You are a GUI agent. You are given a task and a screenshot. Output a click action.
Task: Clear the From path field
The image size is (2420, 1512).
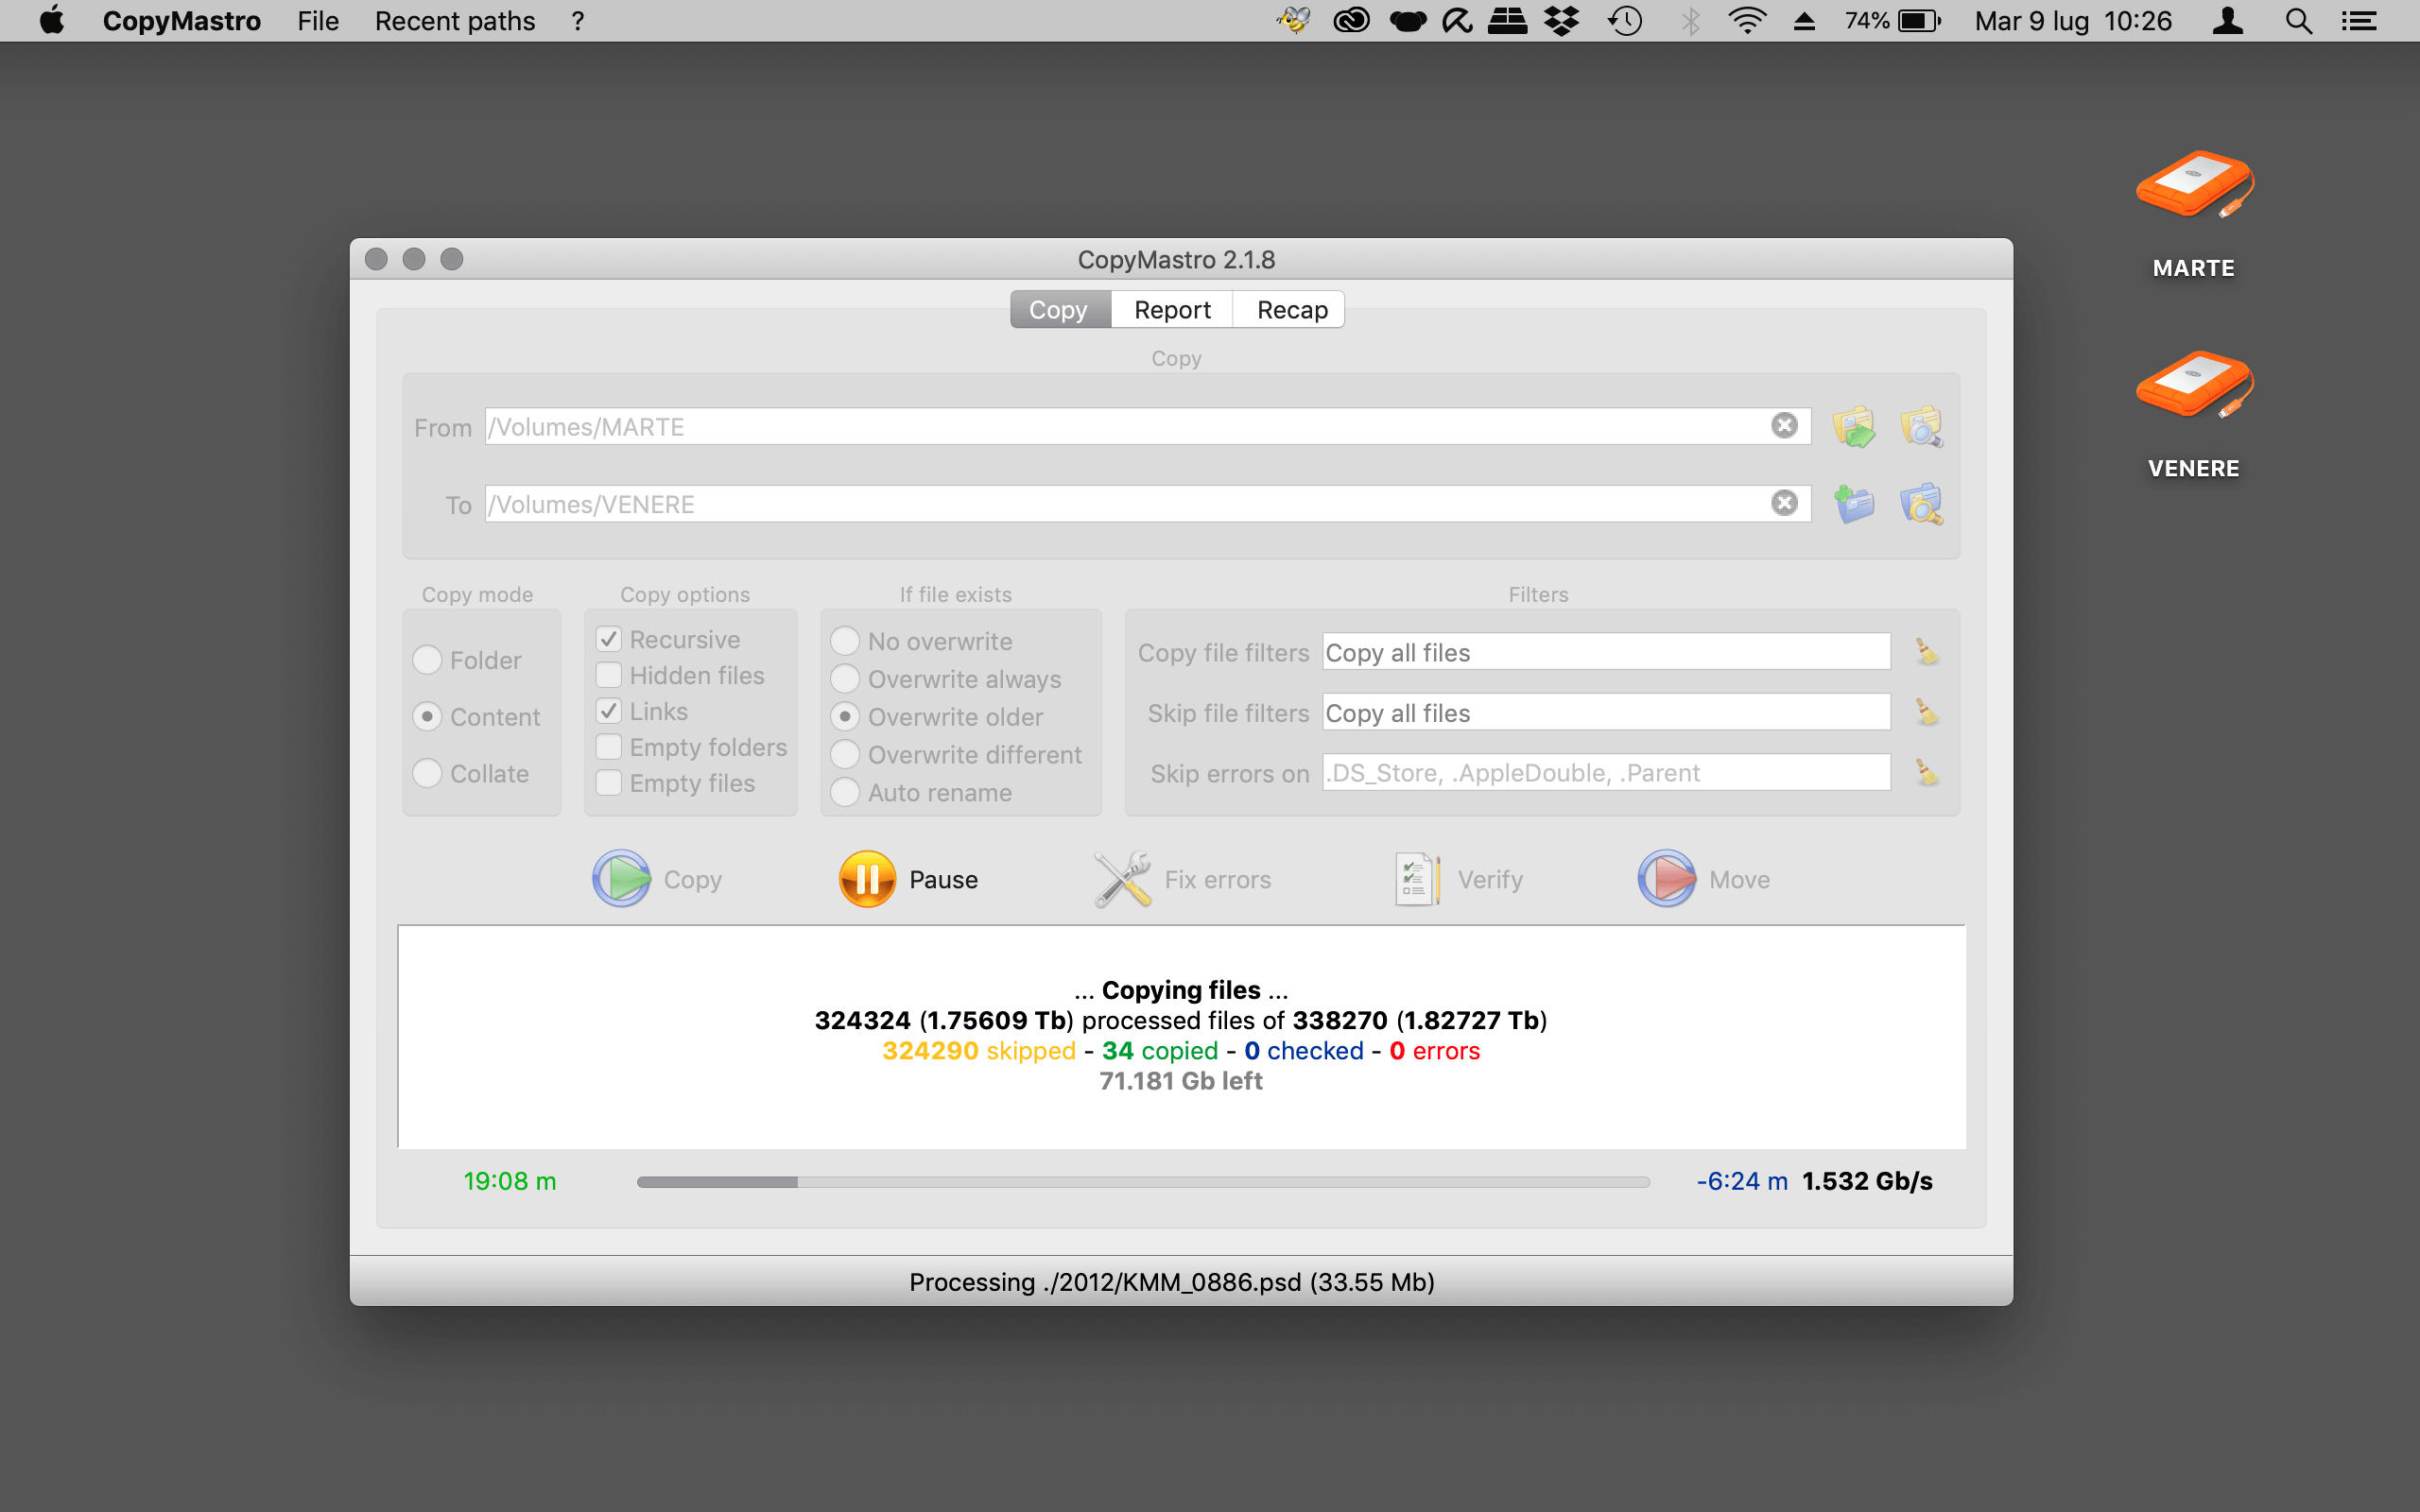point(1784,426)
